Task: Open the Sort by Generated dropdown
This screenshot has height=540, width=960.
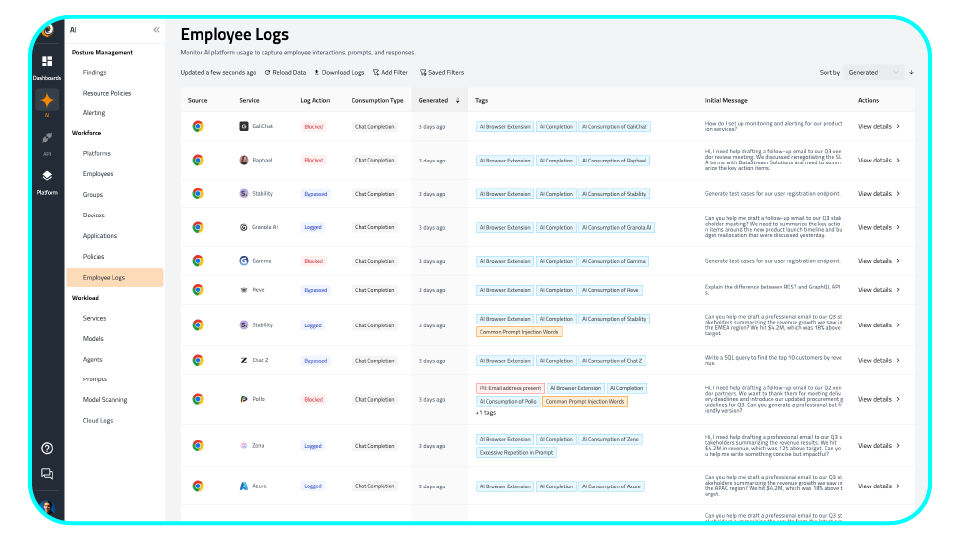Action: point(874,72)
